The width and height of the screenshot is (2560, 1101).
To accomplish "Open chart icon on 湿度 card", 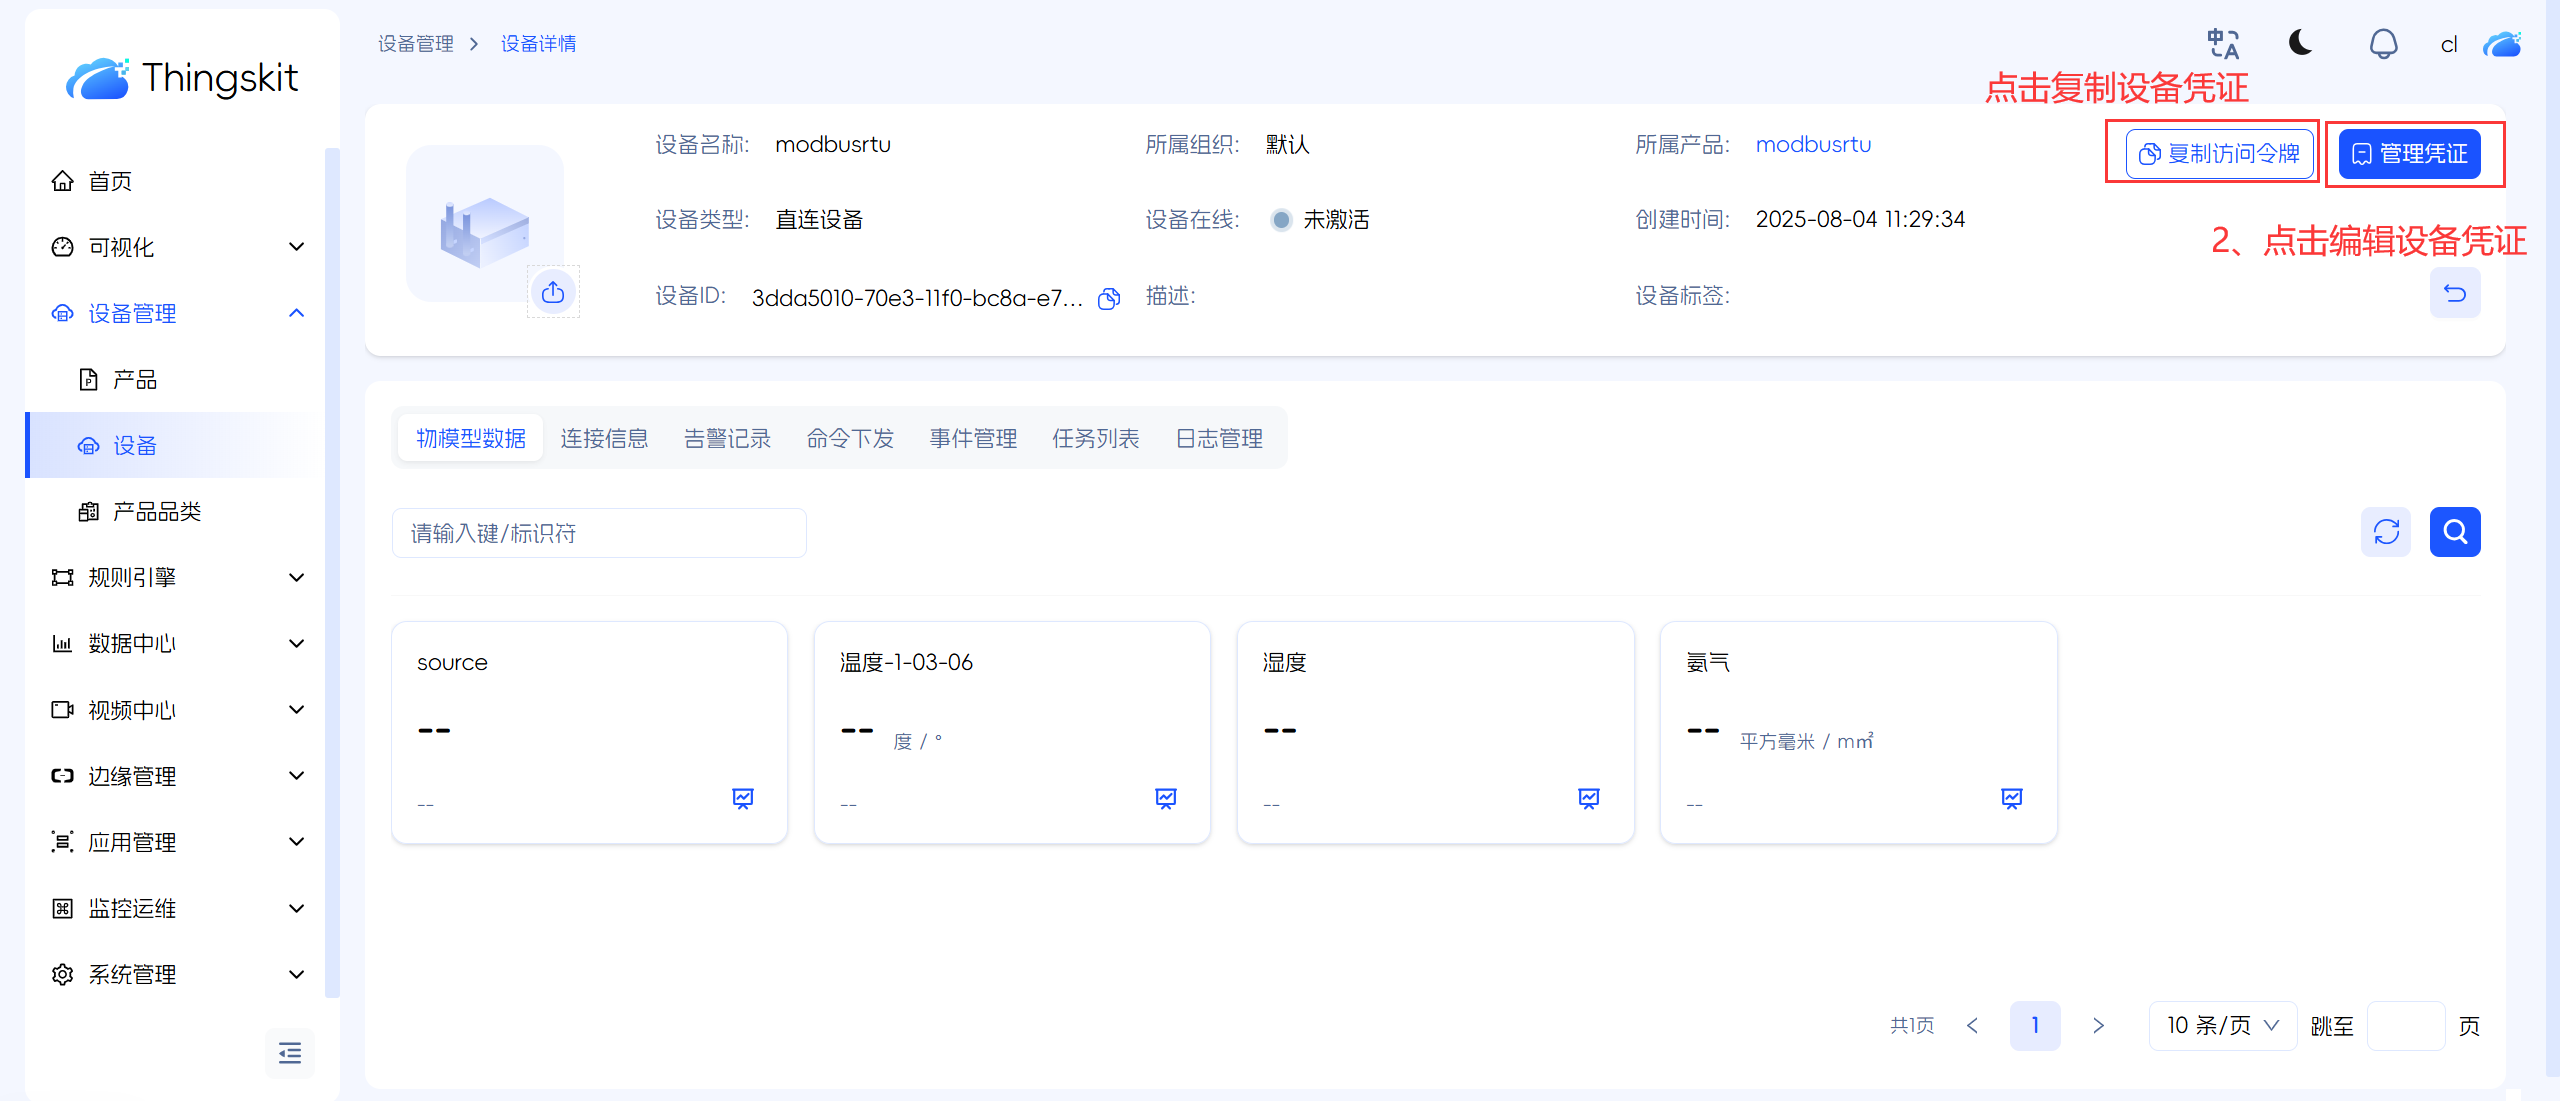I will coord(1588,798).
